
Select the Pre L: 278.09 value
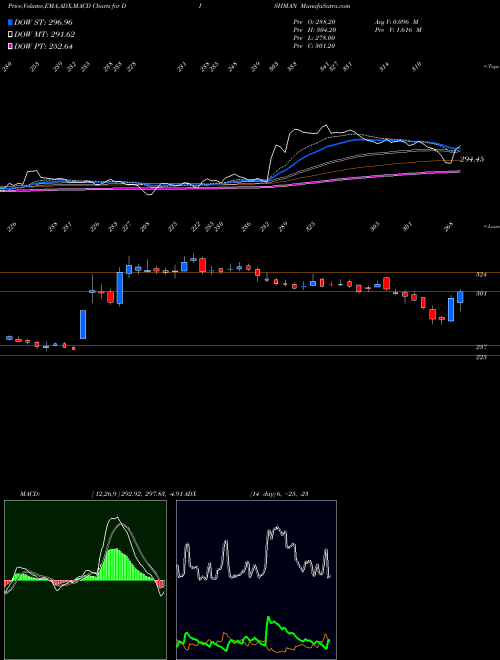tap(314, 38)
